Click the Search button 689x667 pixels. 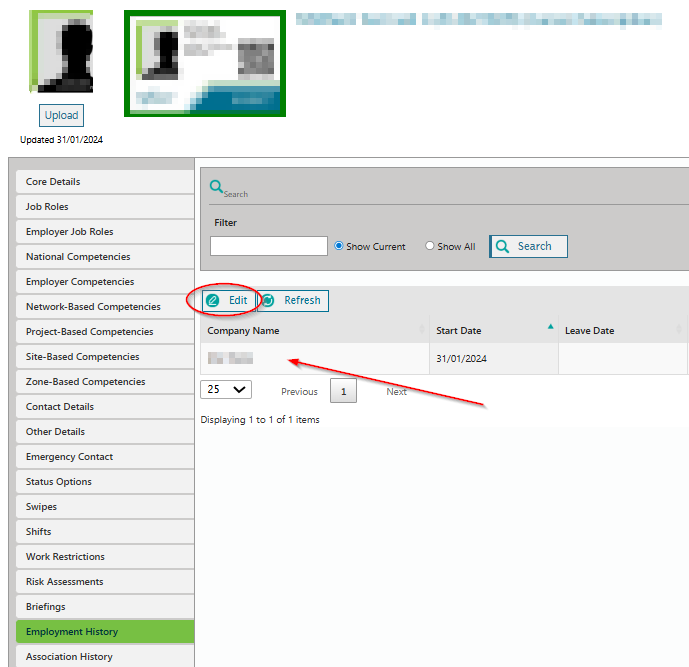[528, 246]
